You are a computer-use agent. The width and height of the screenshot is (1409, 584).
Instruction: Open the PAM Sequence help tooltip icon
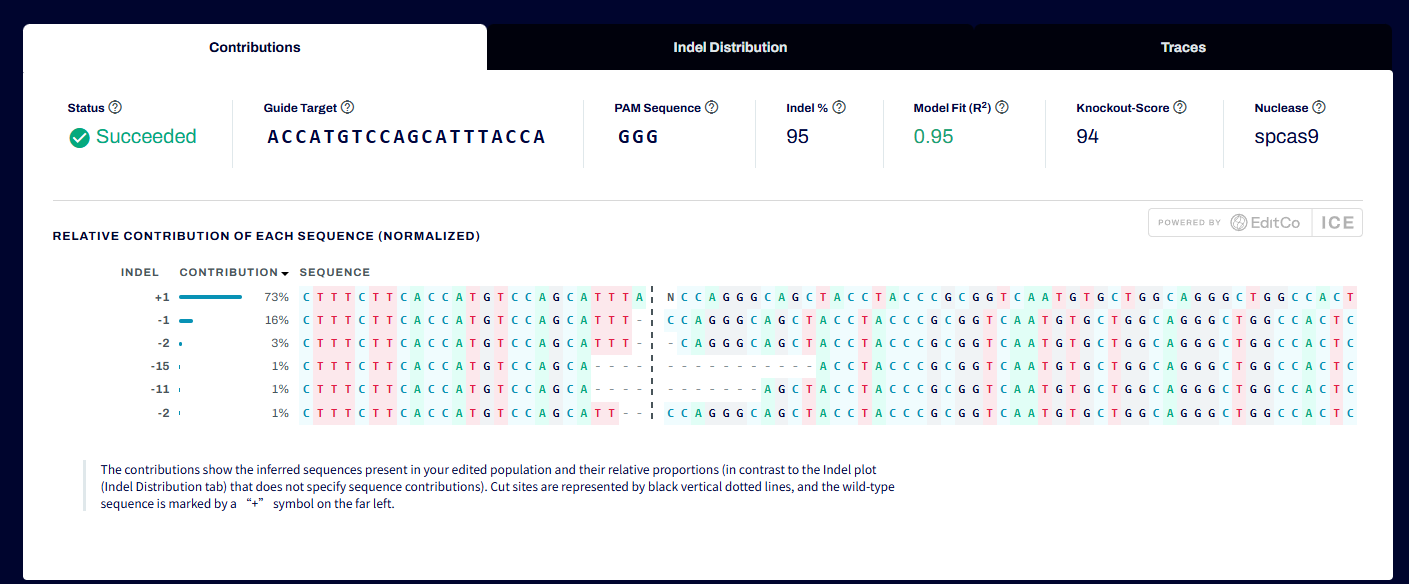click(x=711, y=108)
